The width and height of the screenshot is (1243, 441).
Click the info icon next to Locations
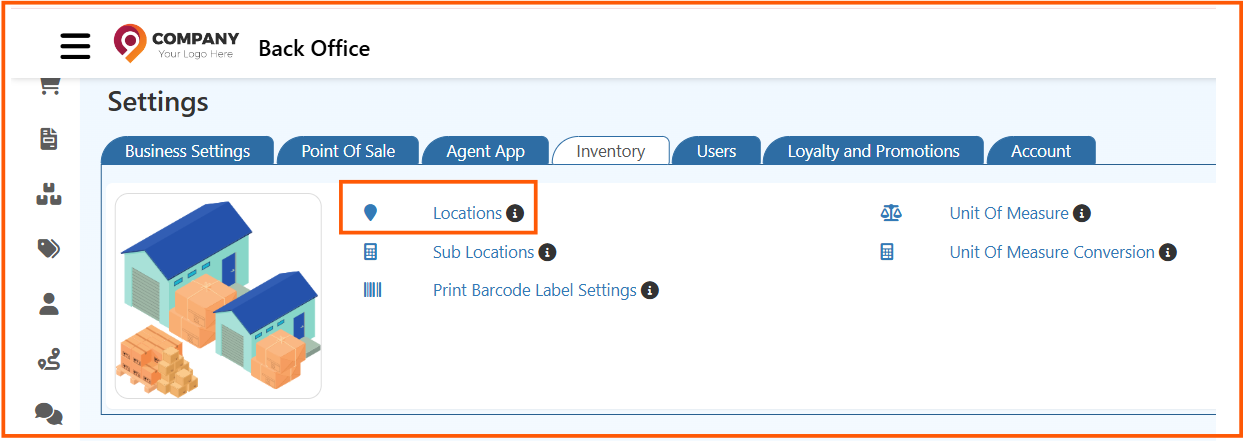[x=515, y=213]
